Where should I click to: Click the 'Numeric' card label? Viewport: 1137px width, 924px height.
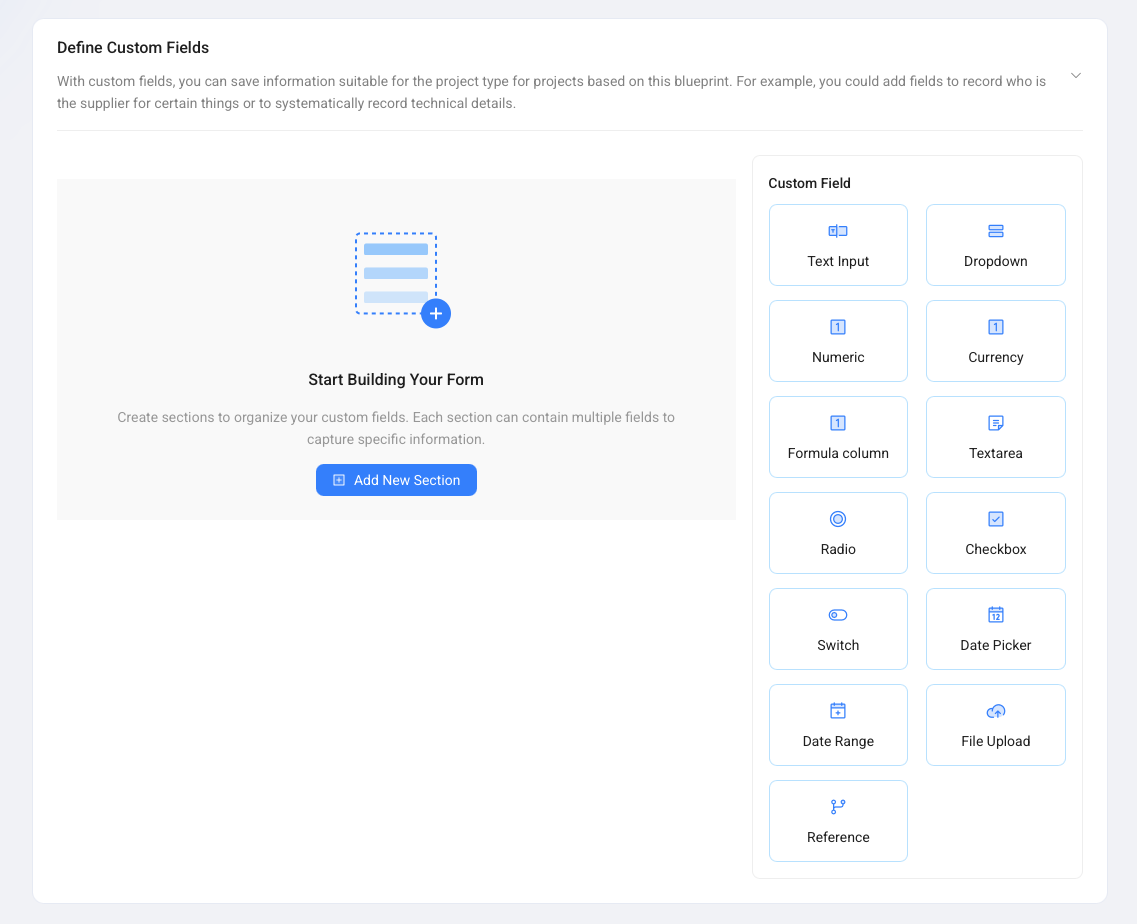point(838,357)
